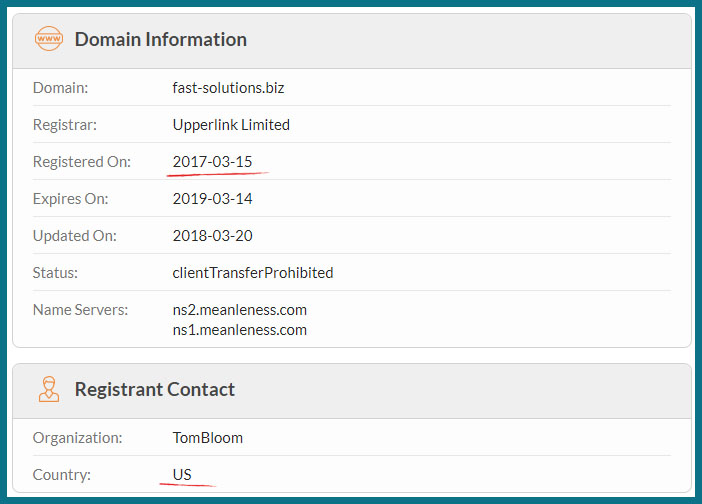
Task: Click the Expires On label
Action: [x=71, y=199]
